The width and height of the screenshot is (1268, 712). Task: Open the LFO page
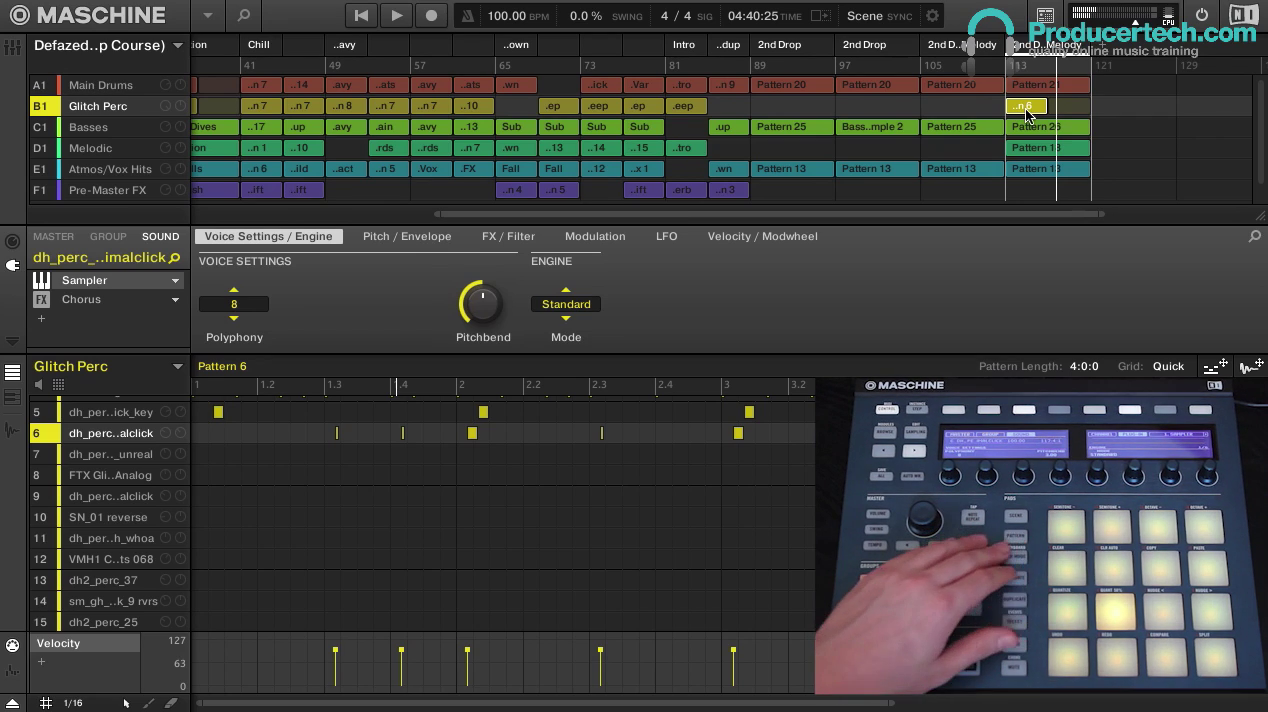coord(666,236)
